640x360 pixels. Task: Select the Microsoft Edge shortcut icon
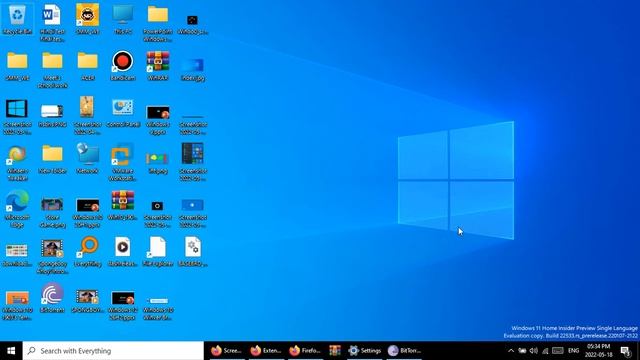pos(17,209)
